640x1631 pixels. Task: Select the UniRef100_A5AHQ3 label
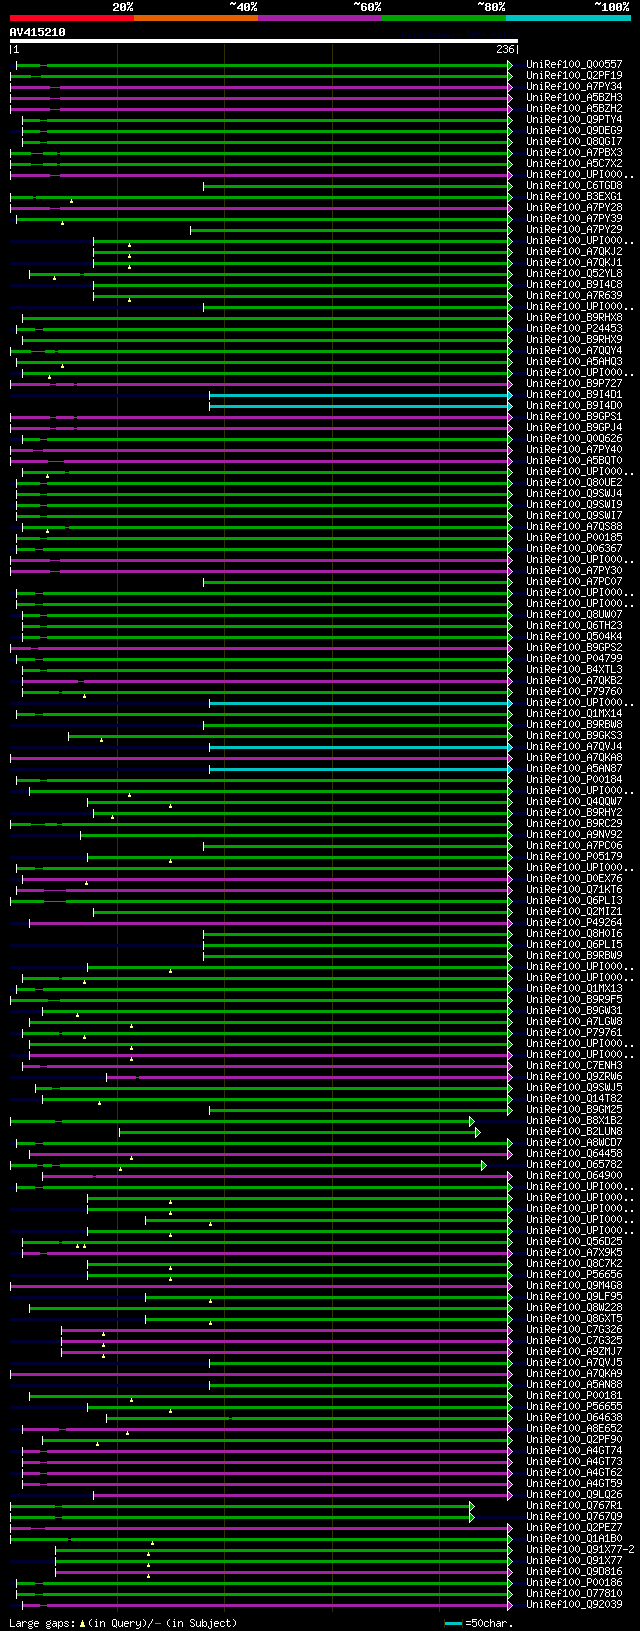(574, 362)
